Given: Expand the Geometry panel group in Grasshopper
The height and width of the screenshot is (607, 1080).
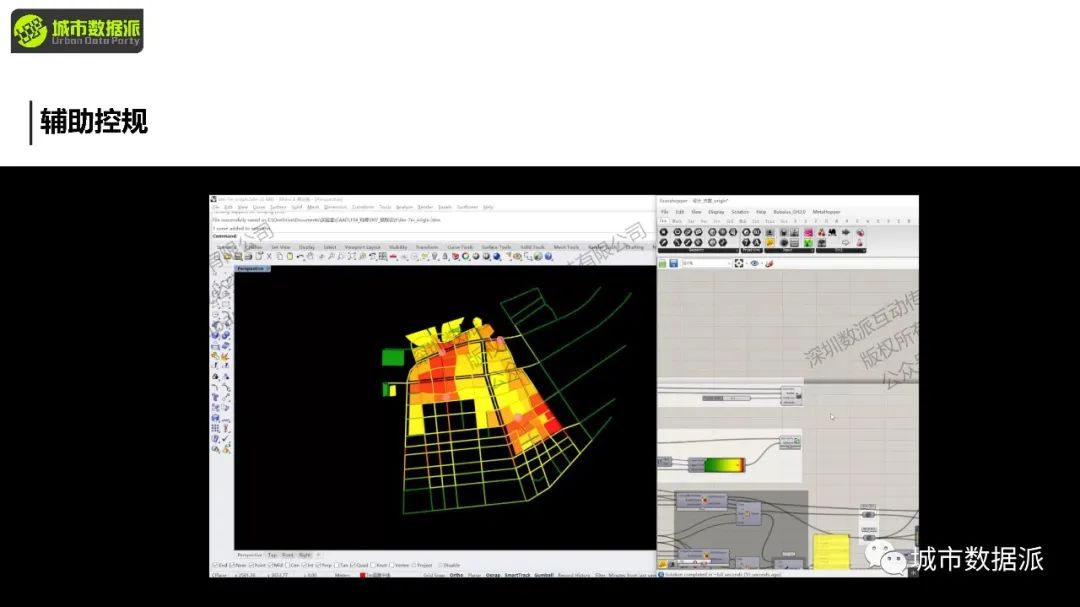Looking at the screenshot, I should 698,250.
